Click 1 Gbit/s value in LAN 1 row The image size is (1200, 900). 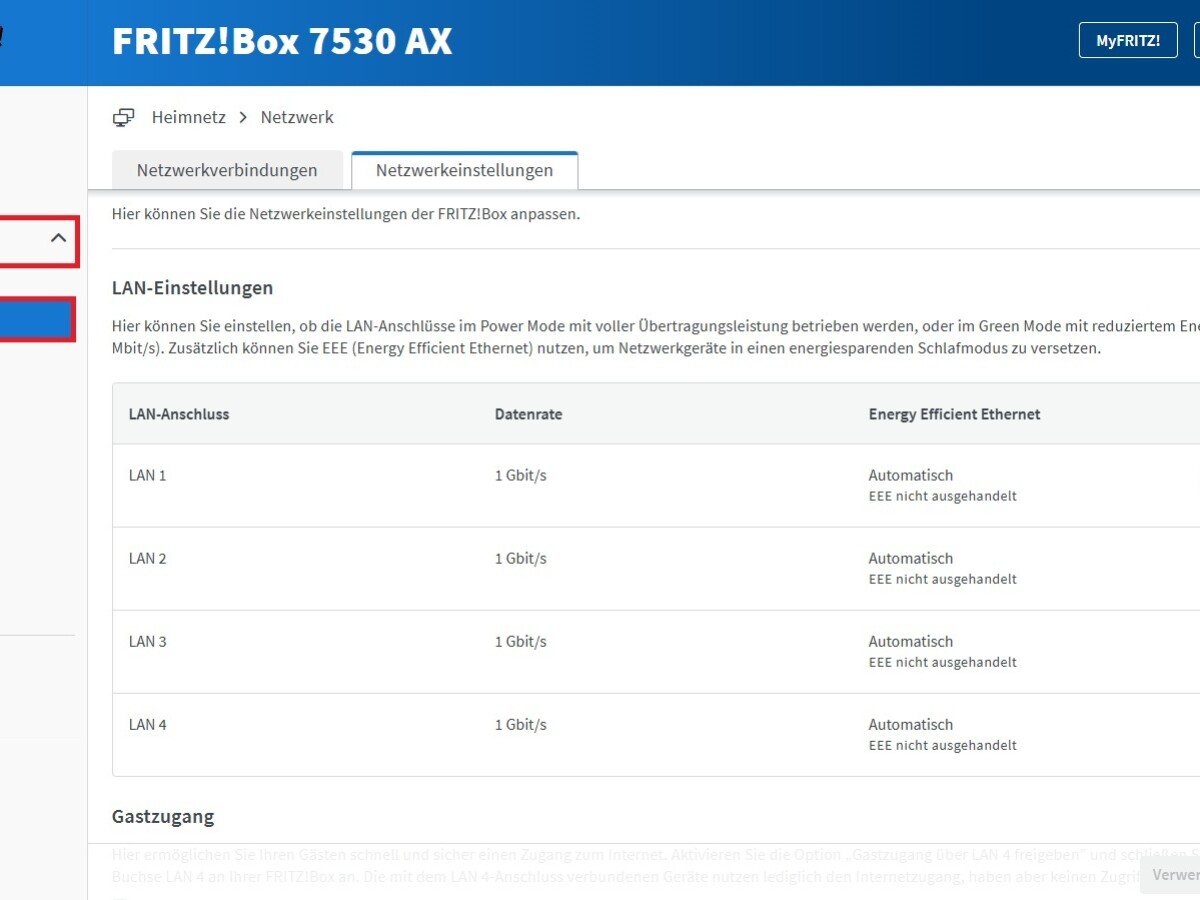[521, 476]
